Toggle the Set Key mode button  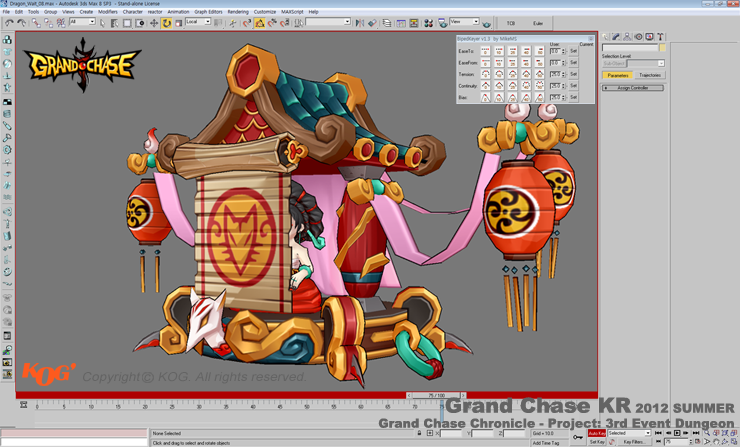tap(597, 442)
